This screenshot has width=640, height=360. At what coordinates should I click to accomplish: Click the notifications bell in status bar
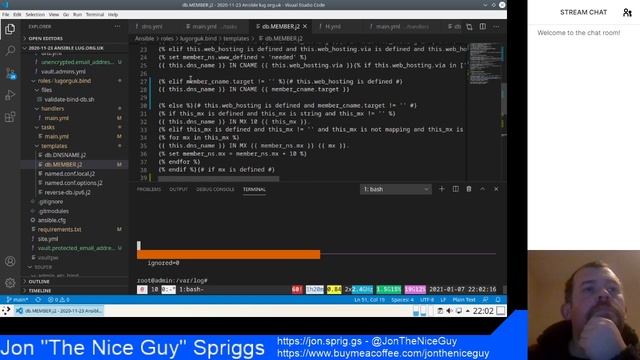point(498,300)
